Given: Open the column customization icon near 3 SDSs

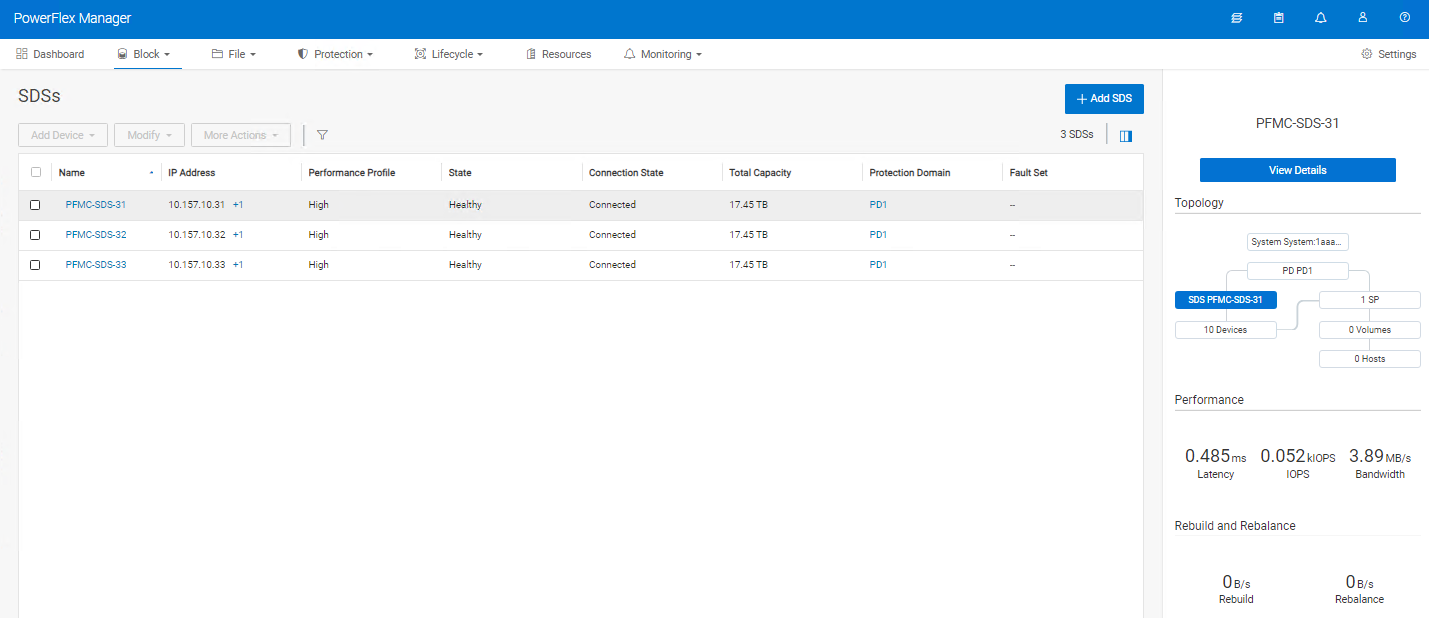Looking at the screenshot, I should coord(1125,134).
